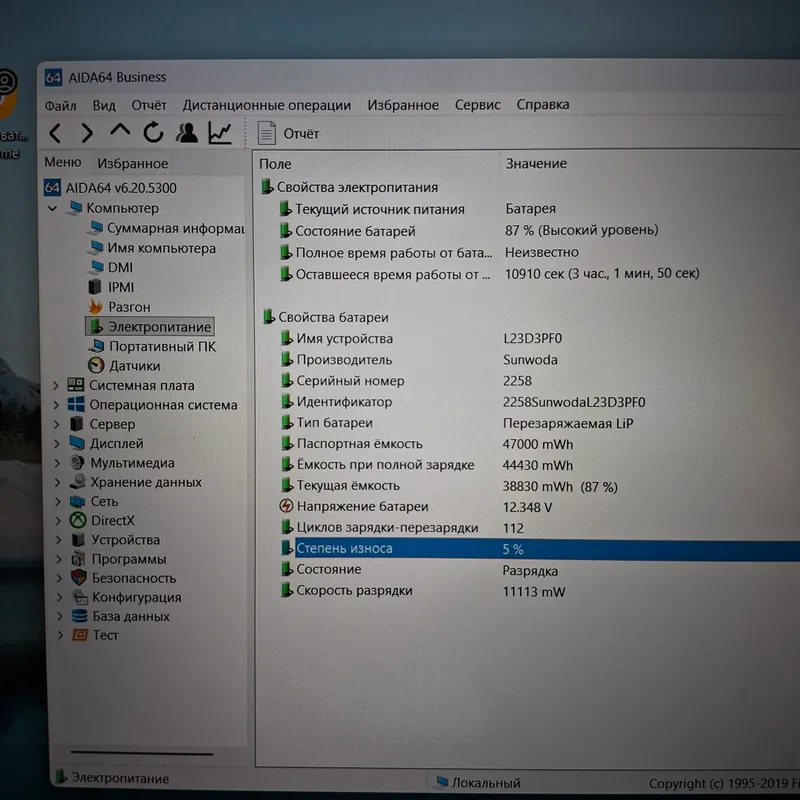800x800 pixels.
Task: Expand the Операционная система tree node
Action: click(x=57, y=405)
